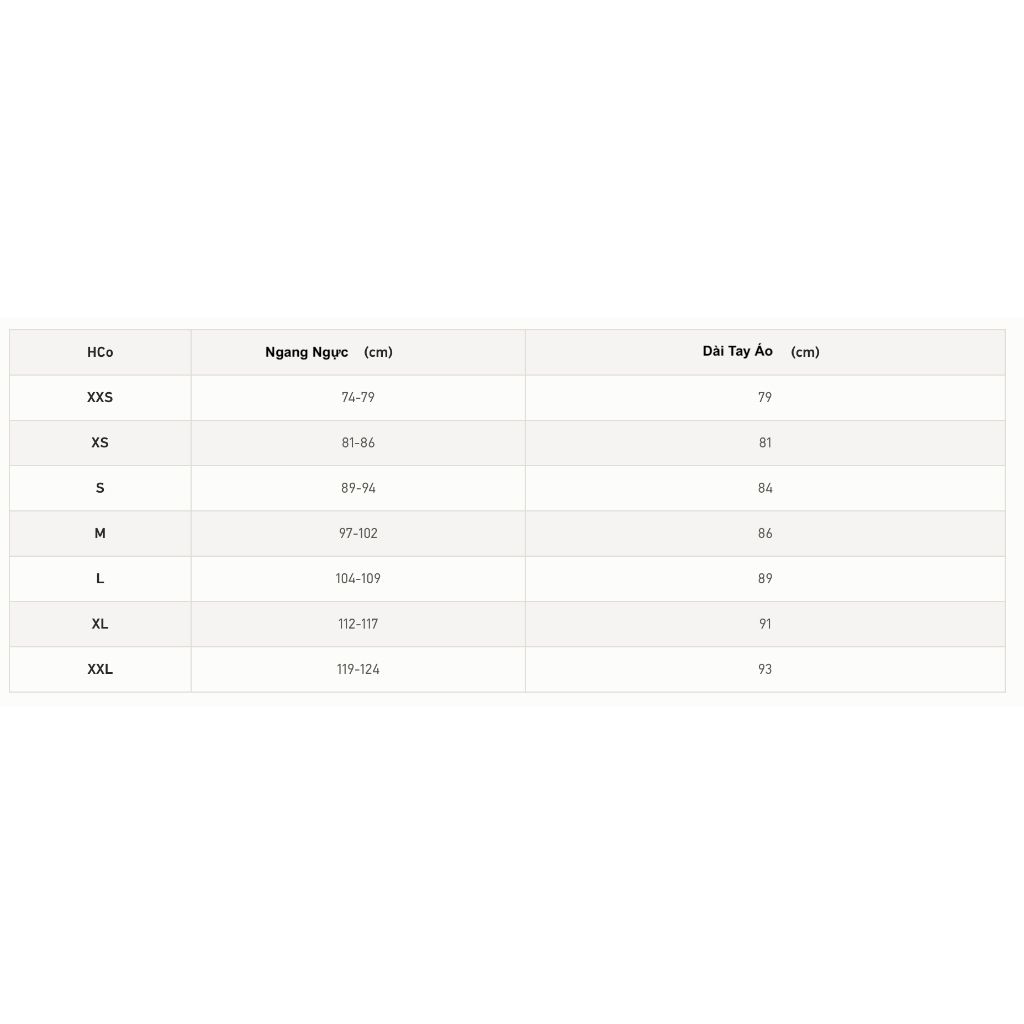Screen dimensions: 1024x1024
Task: Click sleeve length value 93
Action: click(765, 669)
